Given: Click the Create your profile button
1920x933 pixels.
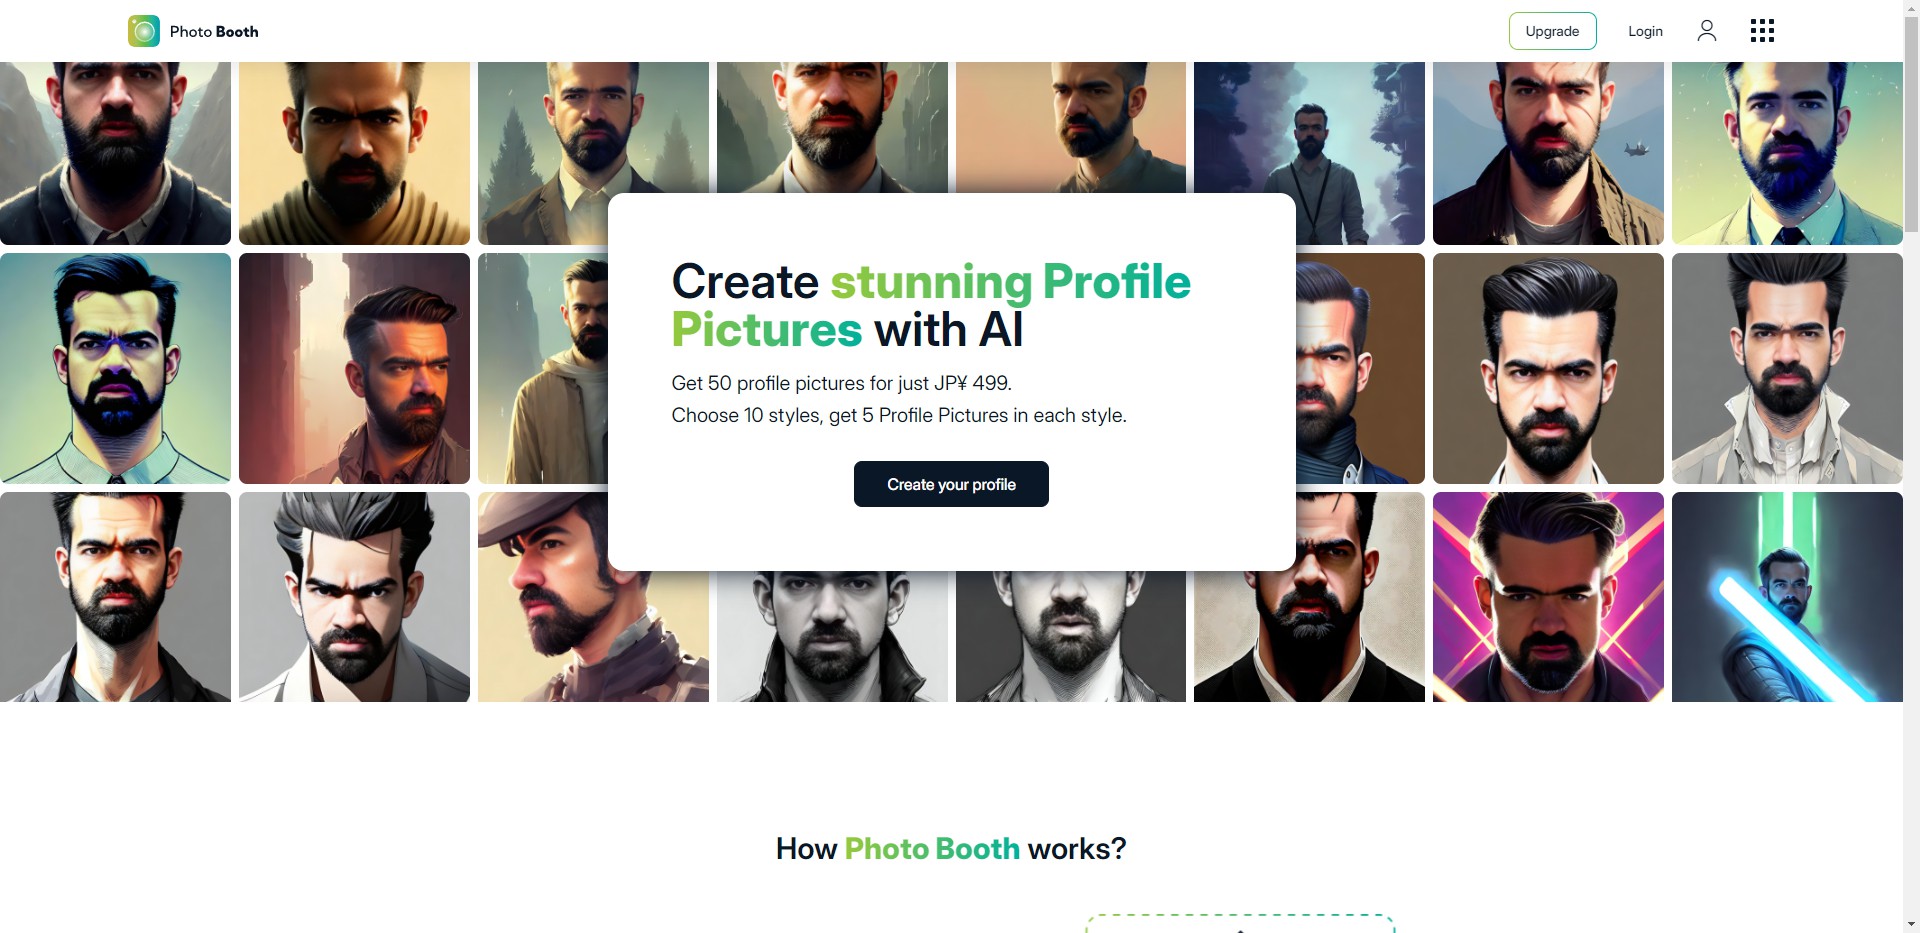Looking at the screenshot, I should tap(951, 484).
